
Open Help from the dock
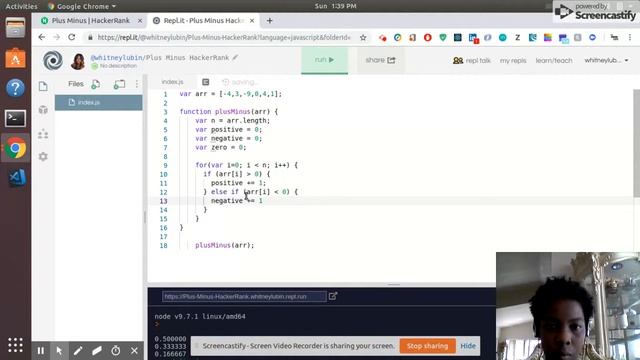click(x=16, y=88)
